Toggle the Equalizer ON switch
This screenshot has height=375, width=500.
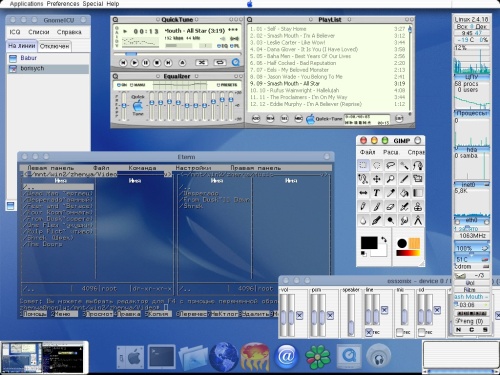click(122, 85)
